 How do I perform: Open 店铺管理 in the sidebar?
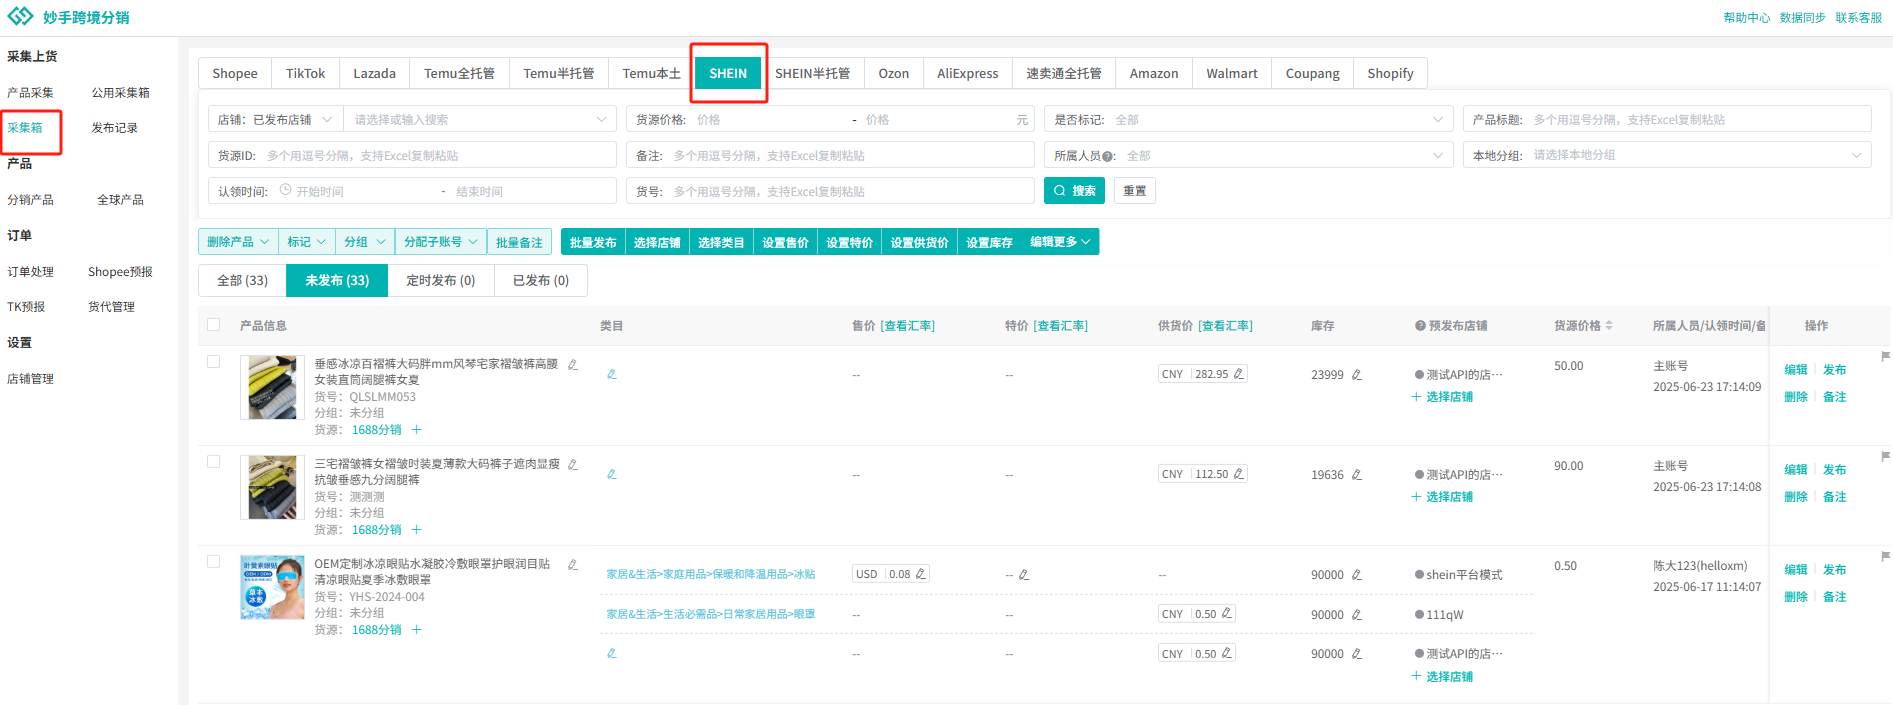[31, 379]
